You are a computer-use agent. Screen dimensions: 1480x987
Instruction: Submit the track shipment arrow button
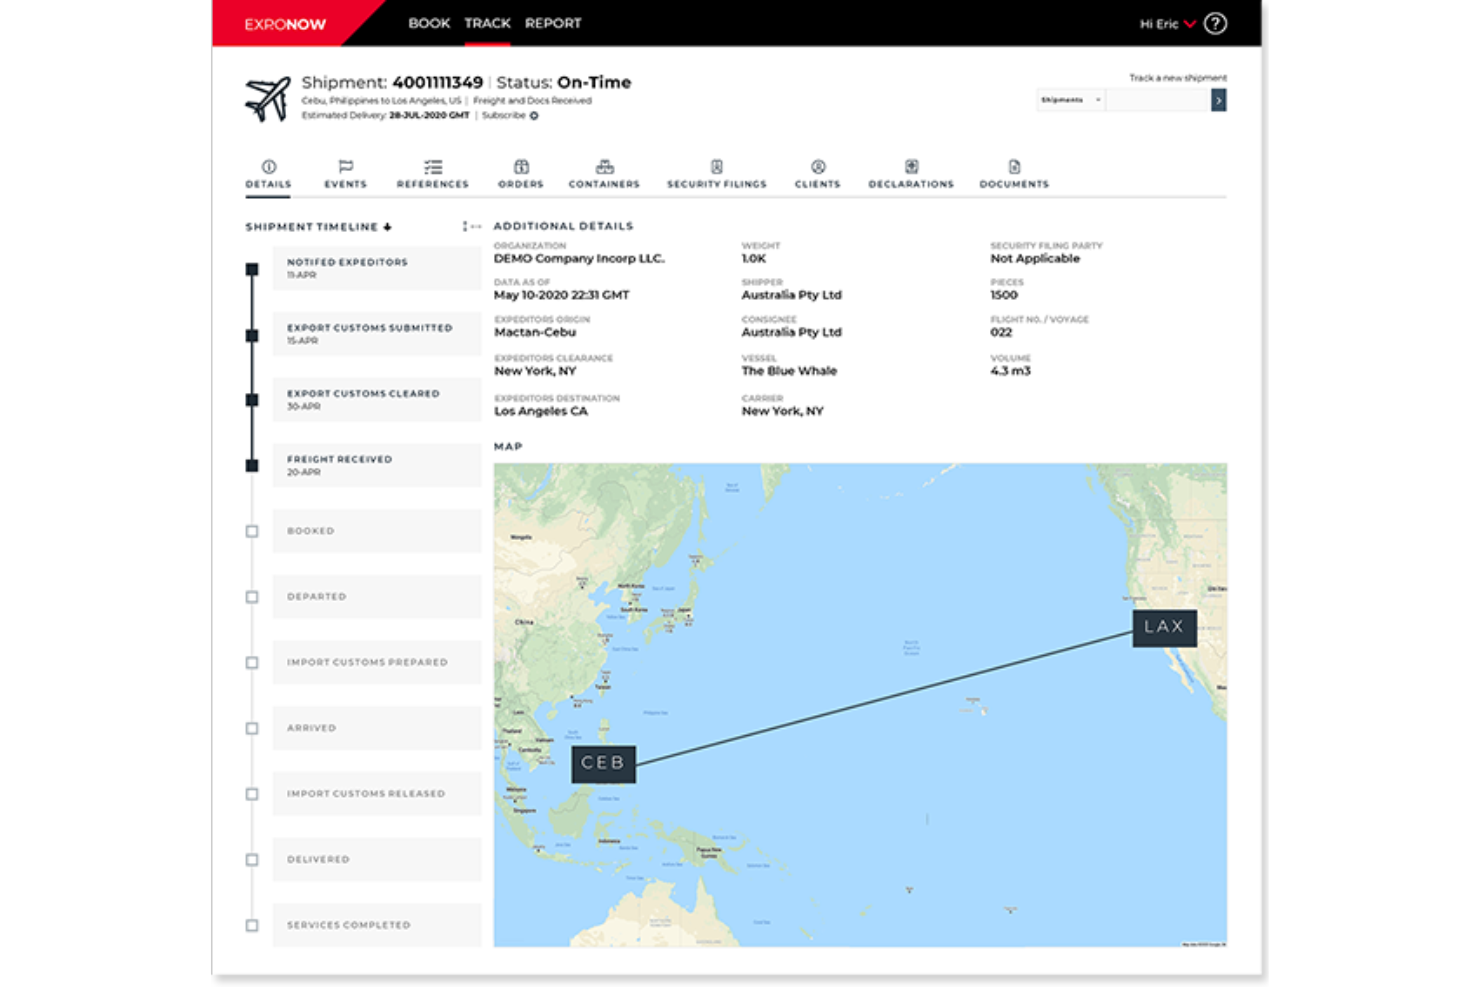(x=1218, y=99)
